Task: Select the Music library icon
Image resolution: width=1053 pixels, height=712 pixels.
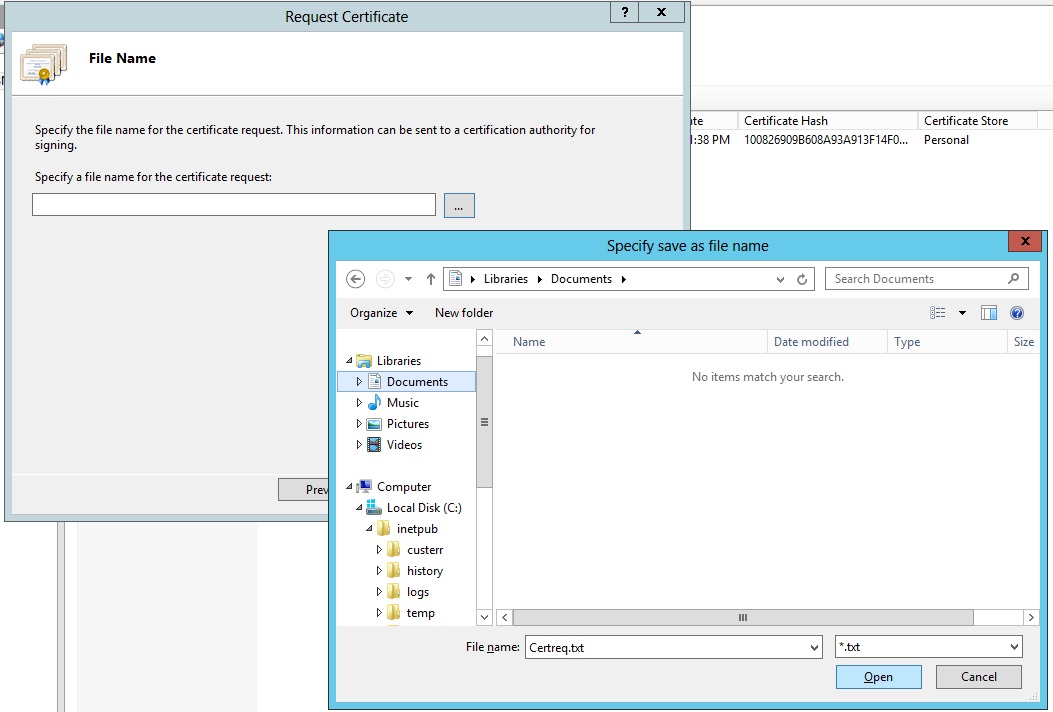Action: [x=374, y=403]
